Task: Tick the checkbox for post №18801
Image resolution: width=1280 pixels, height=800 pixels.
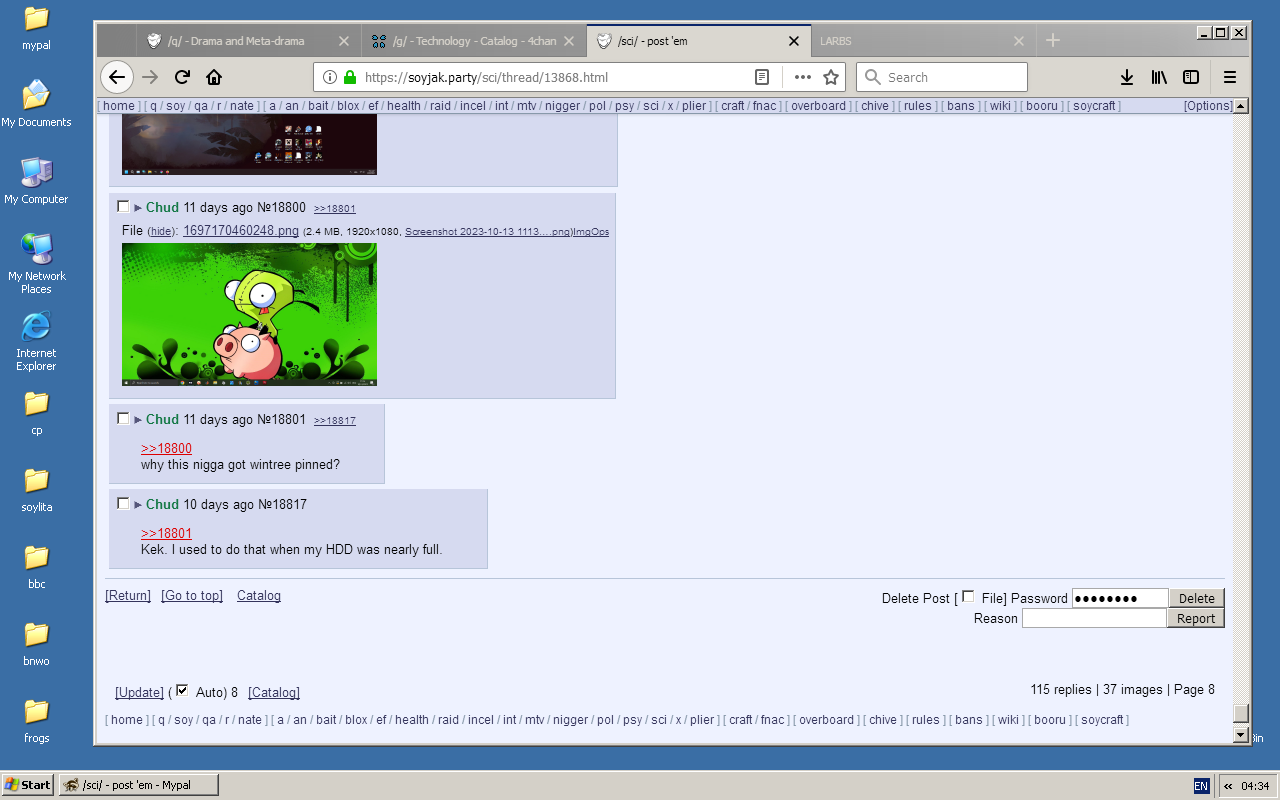Action: [x=123, y=419]
